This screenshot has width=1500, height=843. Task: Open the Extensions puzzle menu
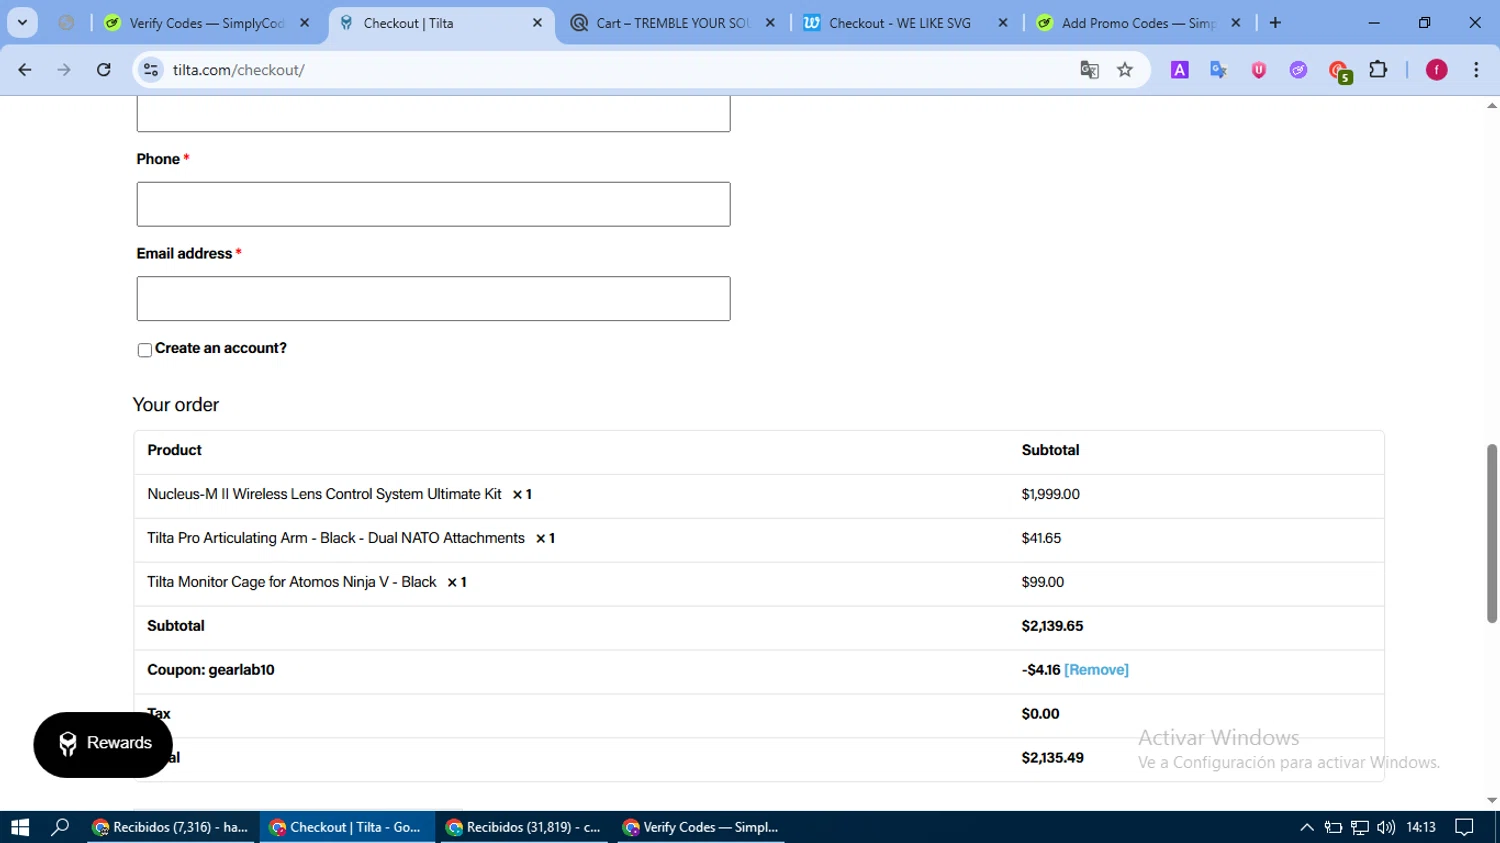(1378, 69)
